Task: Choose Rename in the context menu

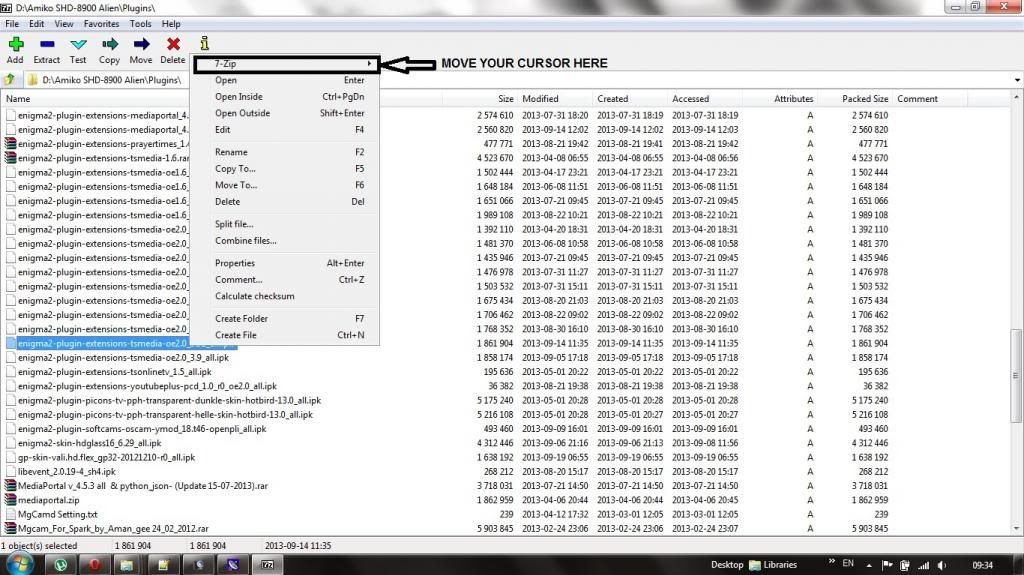Action: (285, 152)
